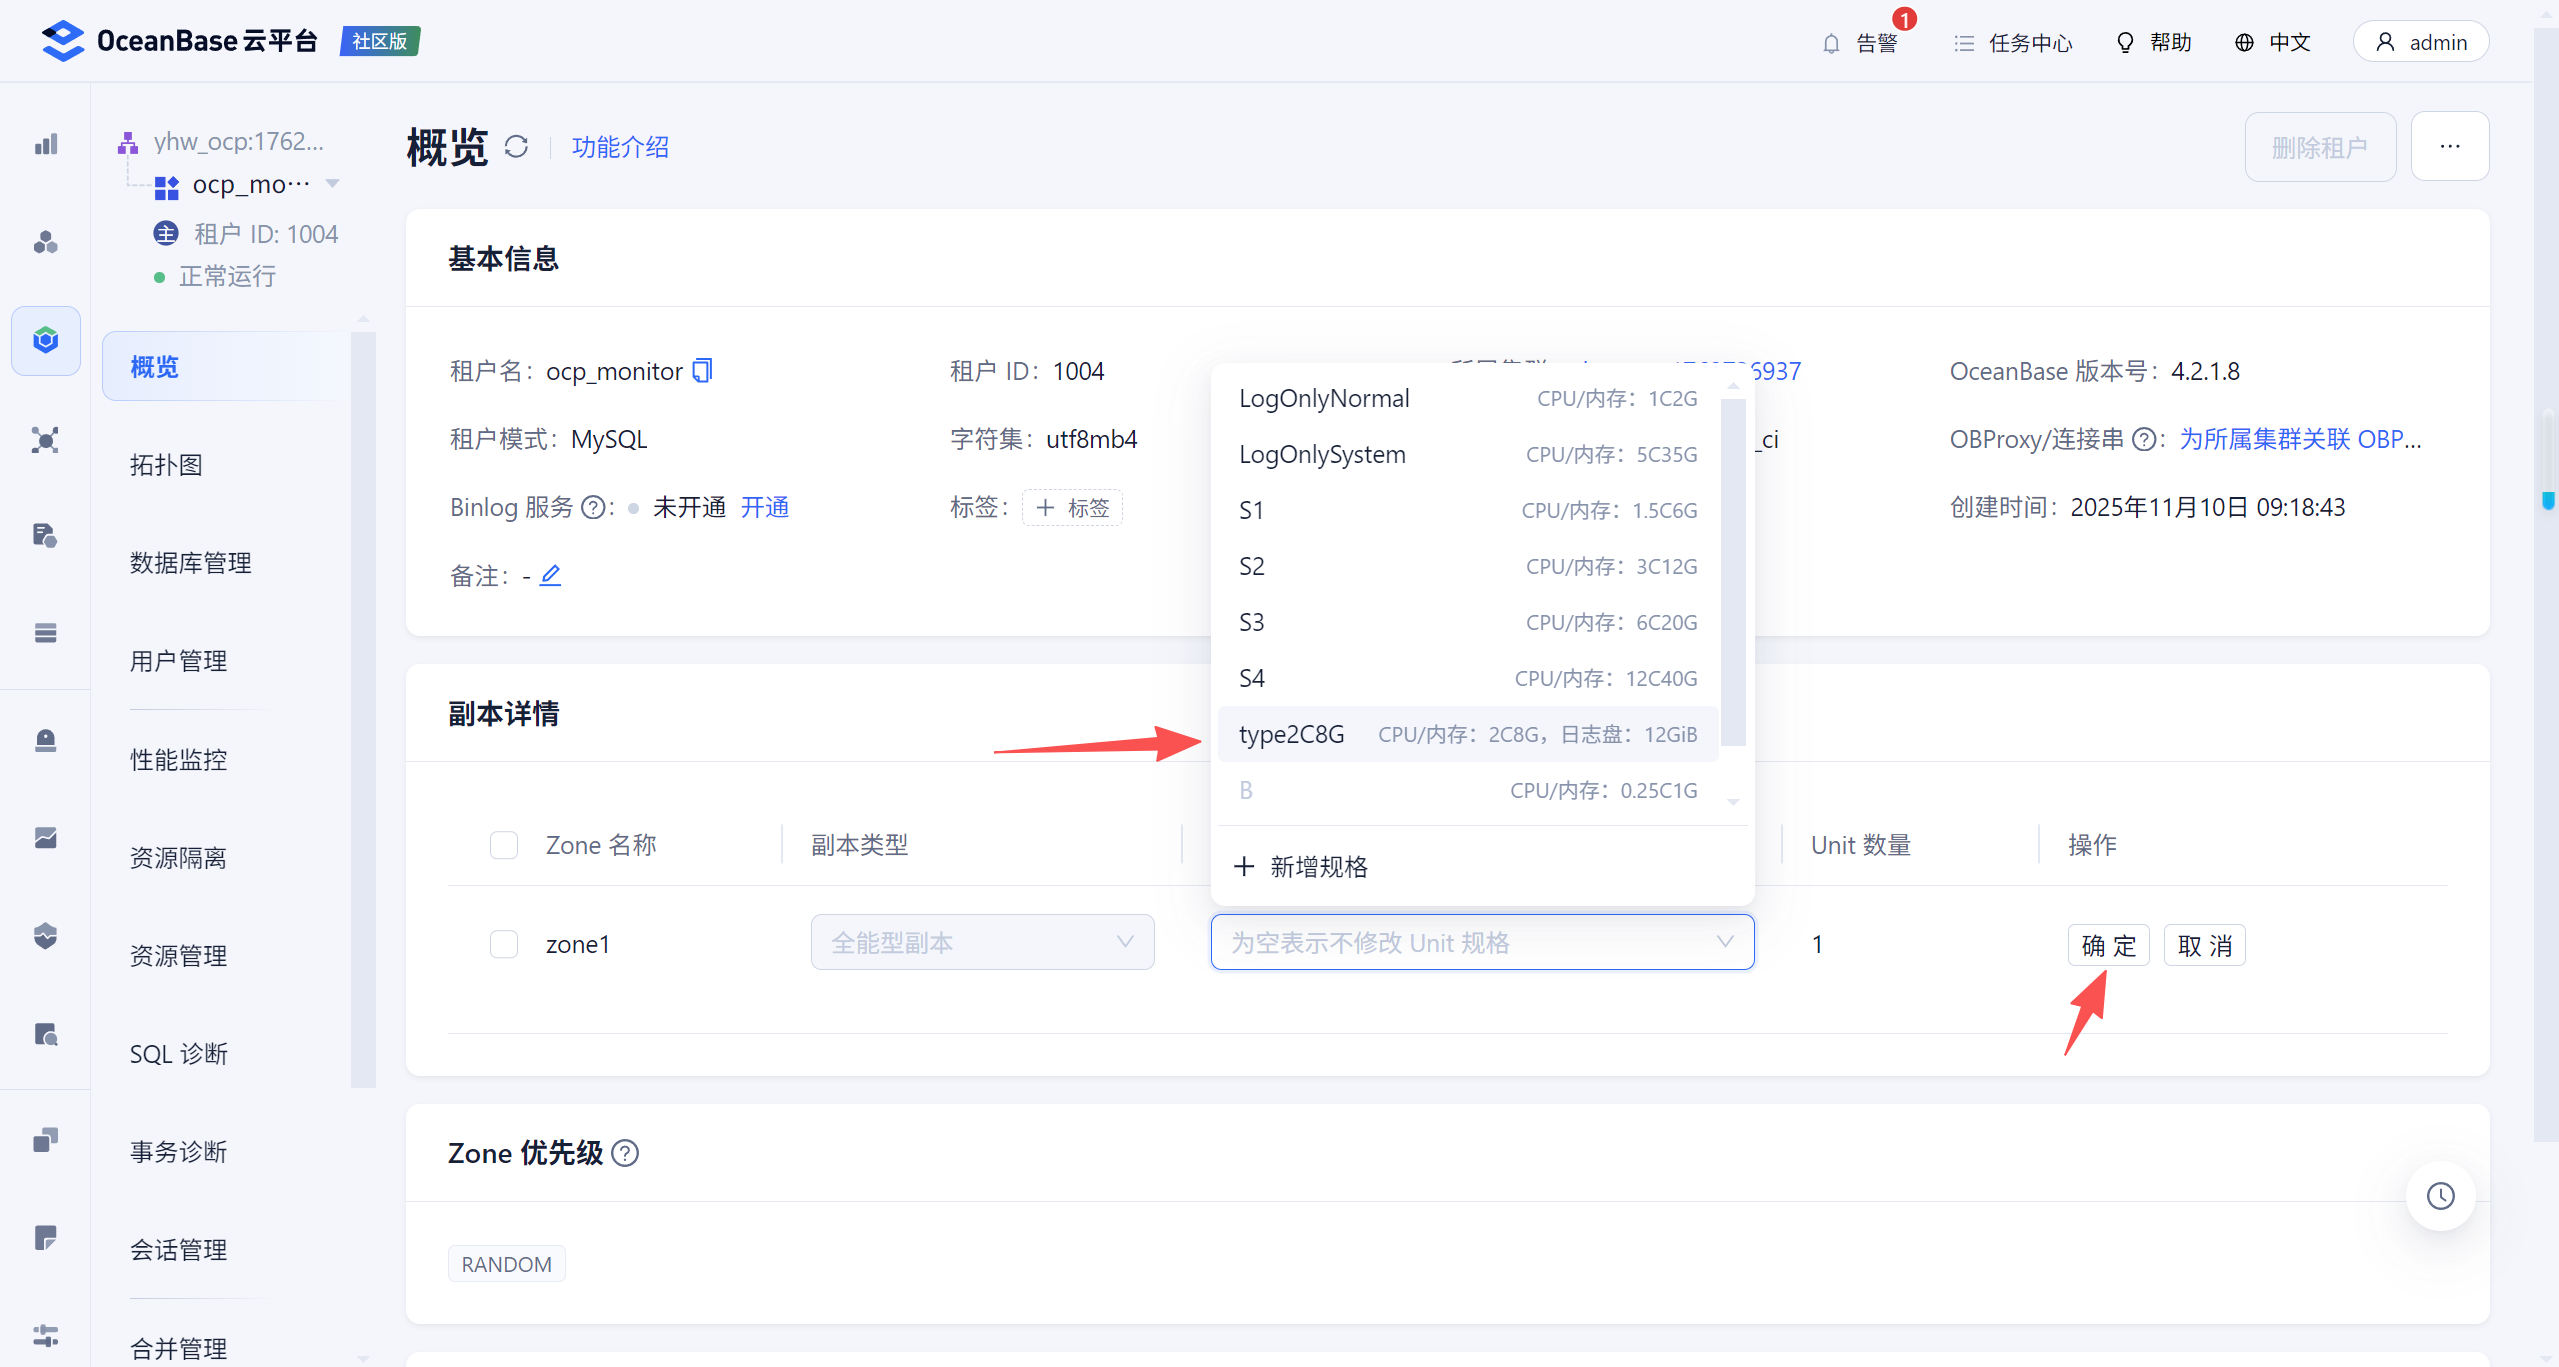Click the refresh icon beside 概览 title
The image size is (2559, 1367).
[x=516, y=147]
